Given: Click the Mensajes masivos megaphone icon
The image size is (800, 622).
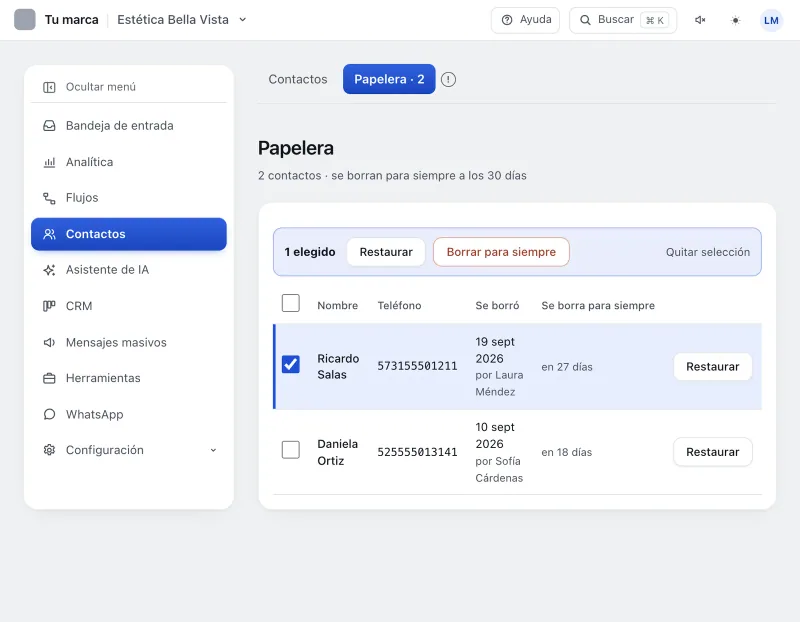Looking at the screenshot, I should pos(49,342).
